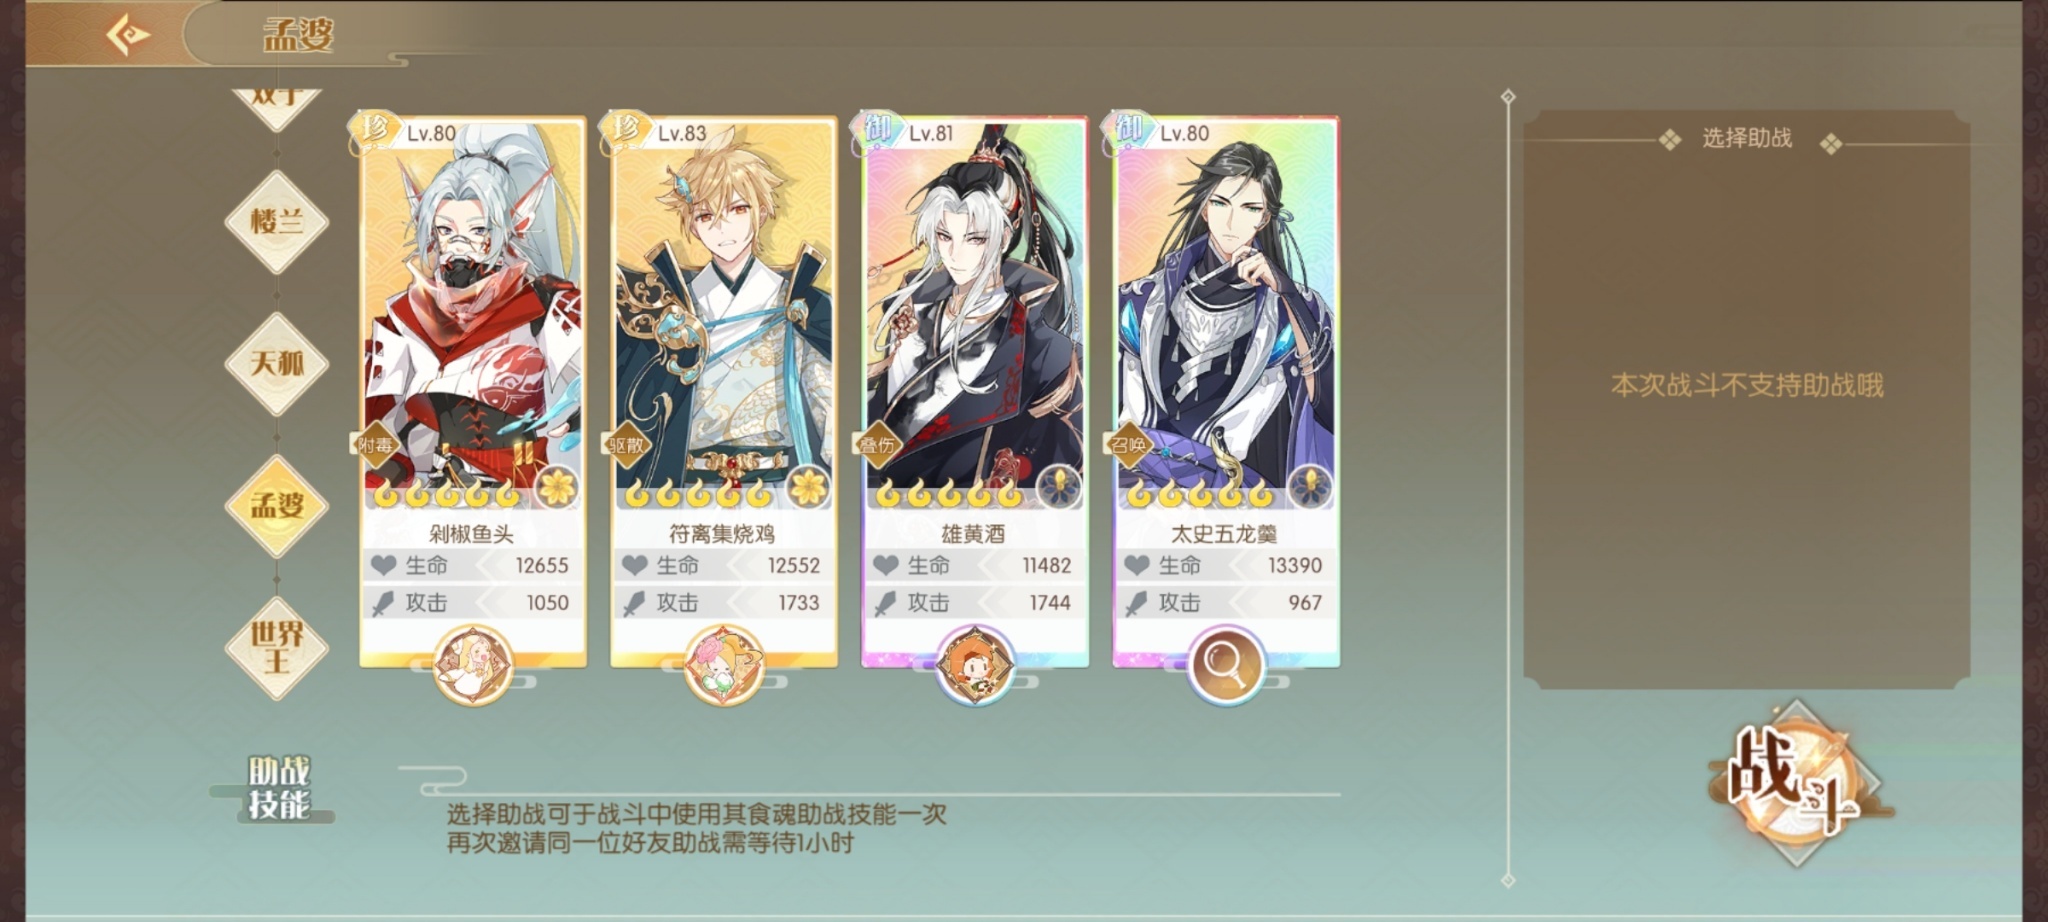Tap the 叠伤 tag on 雄黄酒 card
Image resolution: width=2048 pixels, height=922 pixels.
(877, 445)
